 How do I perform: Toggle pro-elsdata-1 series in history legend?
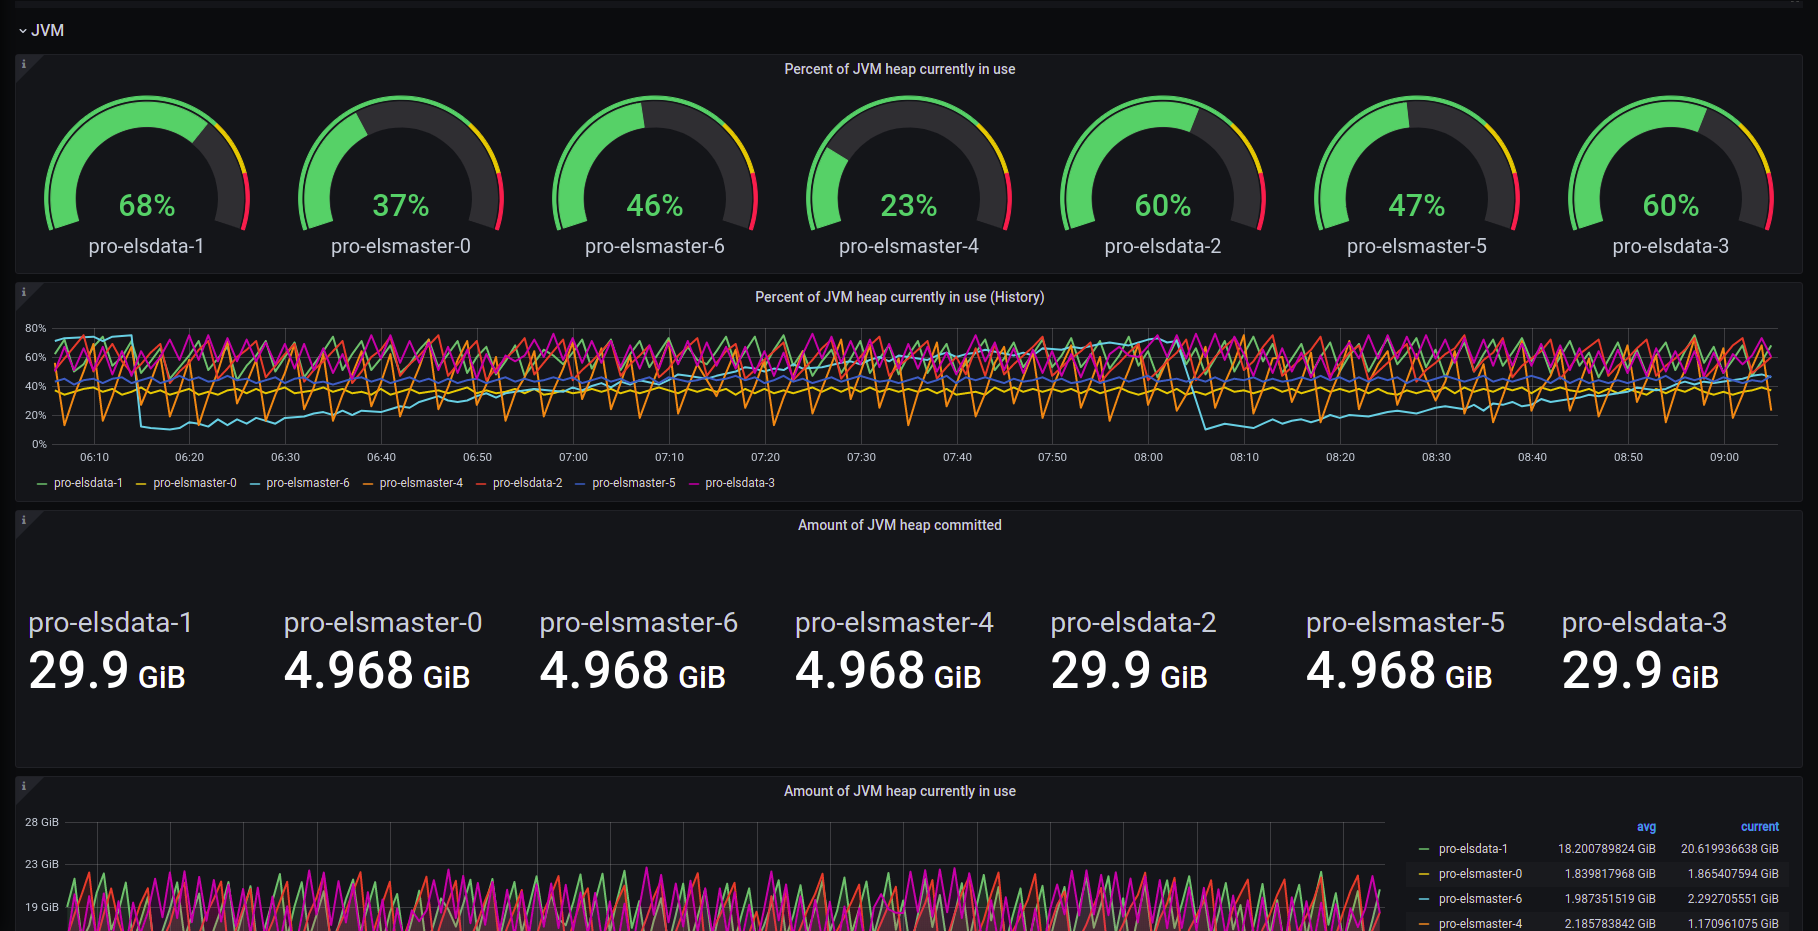(88, 483)
